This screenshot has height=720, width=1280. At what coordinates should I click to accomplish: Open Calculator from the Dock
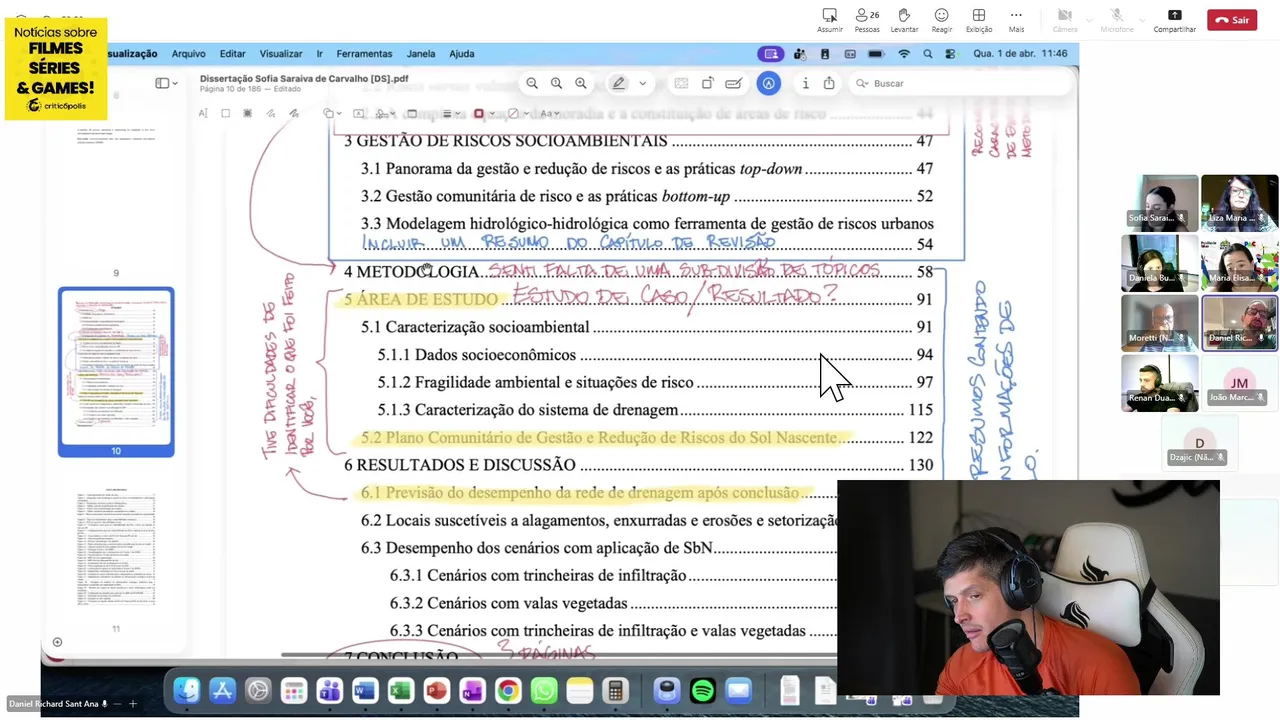click(615, 690)
